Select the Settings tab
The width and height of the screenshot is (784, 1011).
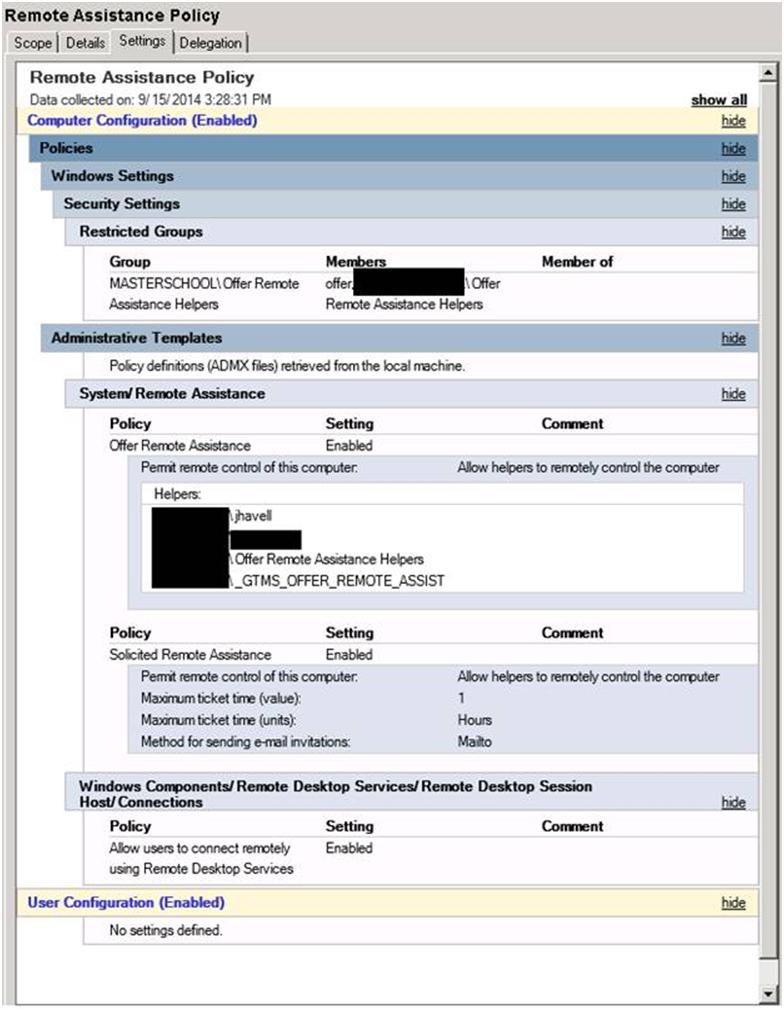pos(142,41)
